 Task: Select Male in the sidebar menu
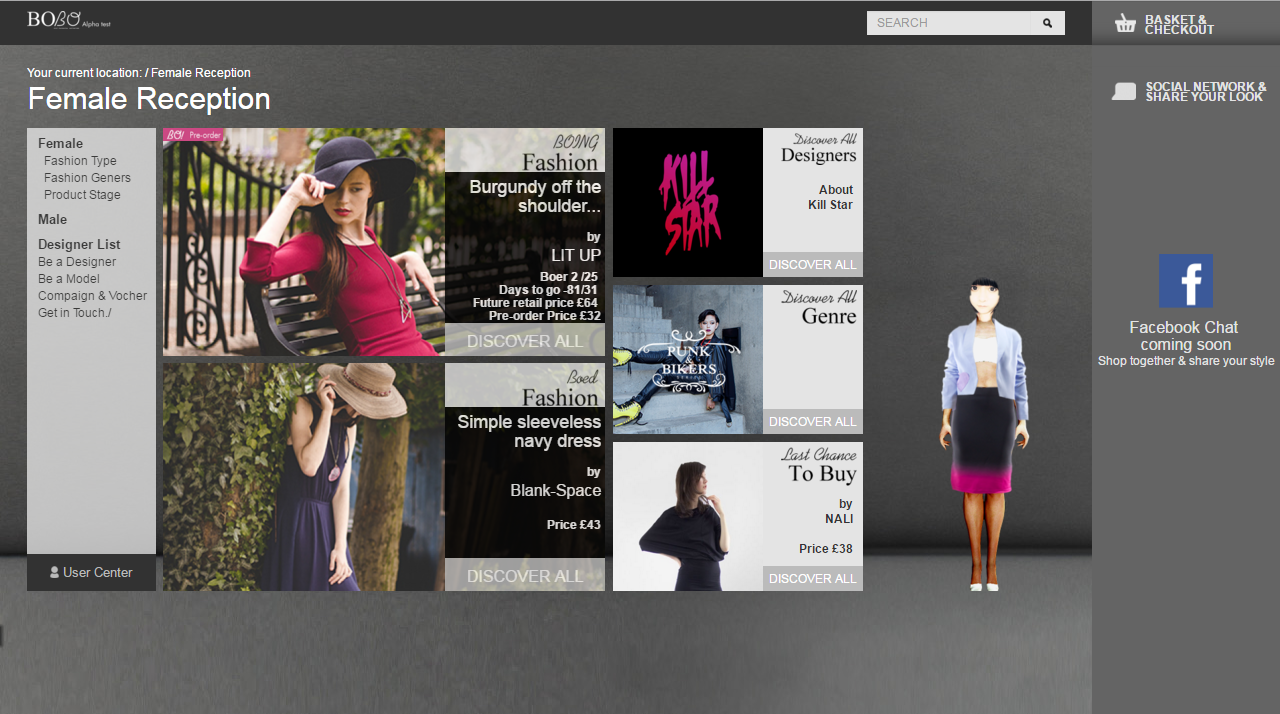pos(53,219)
